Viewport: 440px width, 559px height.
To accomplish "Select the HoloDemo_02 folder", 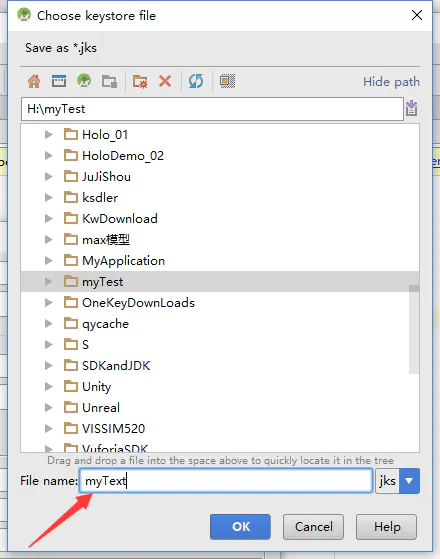I will [123, 156].
